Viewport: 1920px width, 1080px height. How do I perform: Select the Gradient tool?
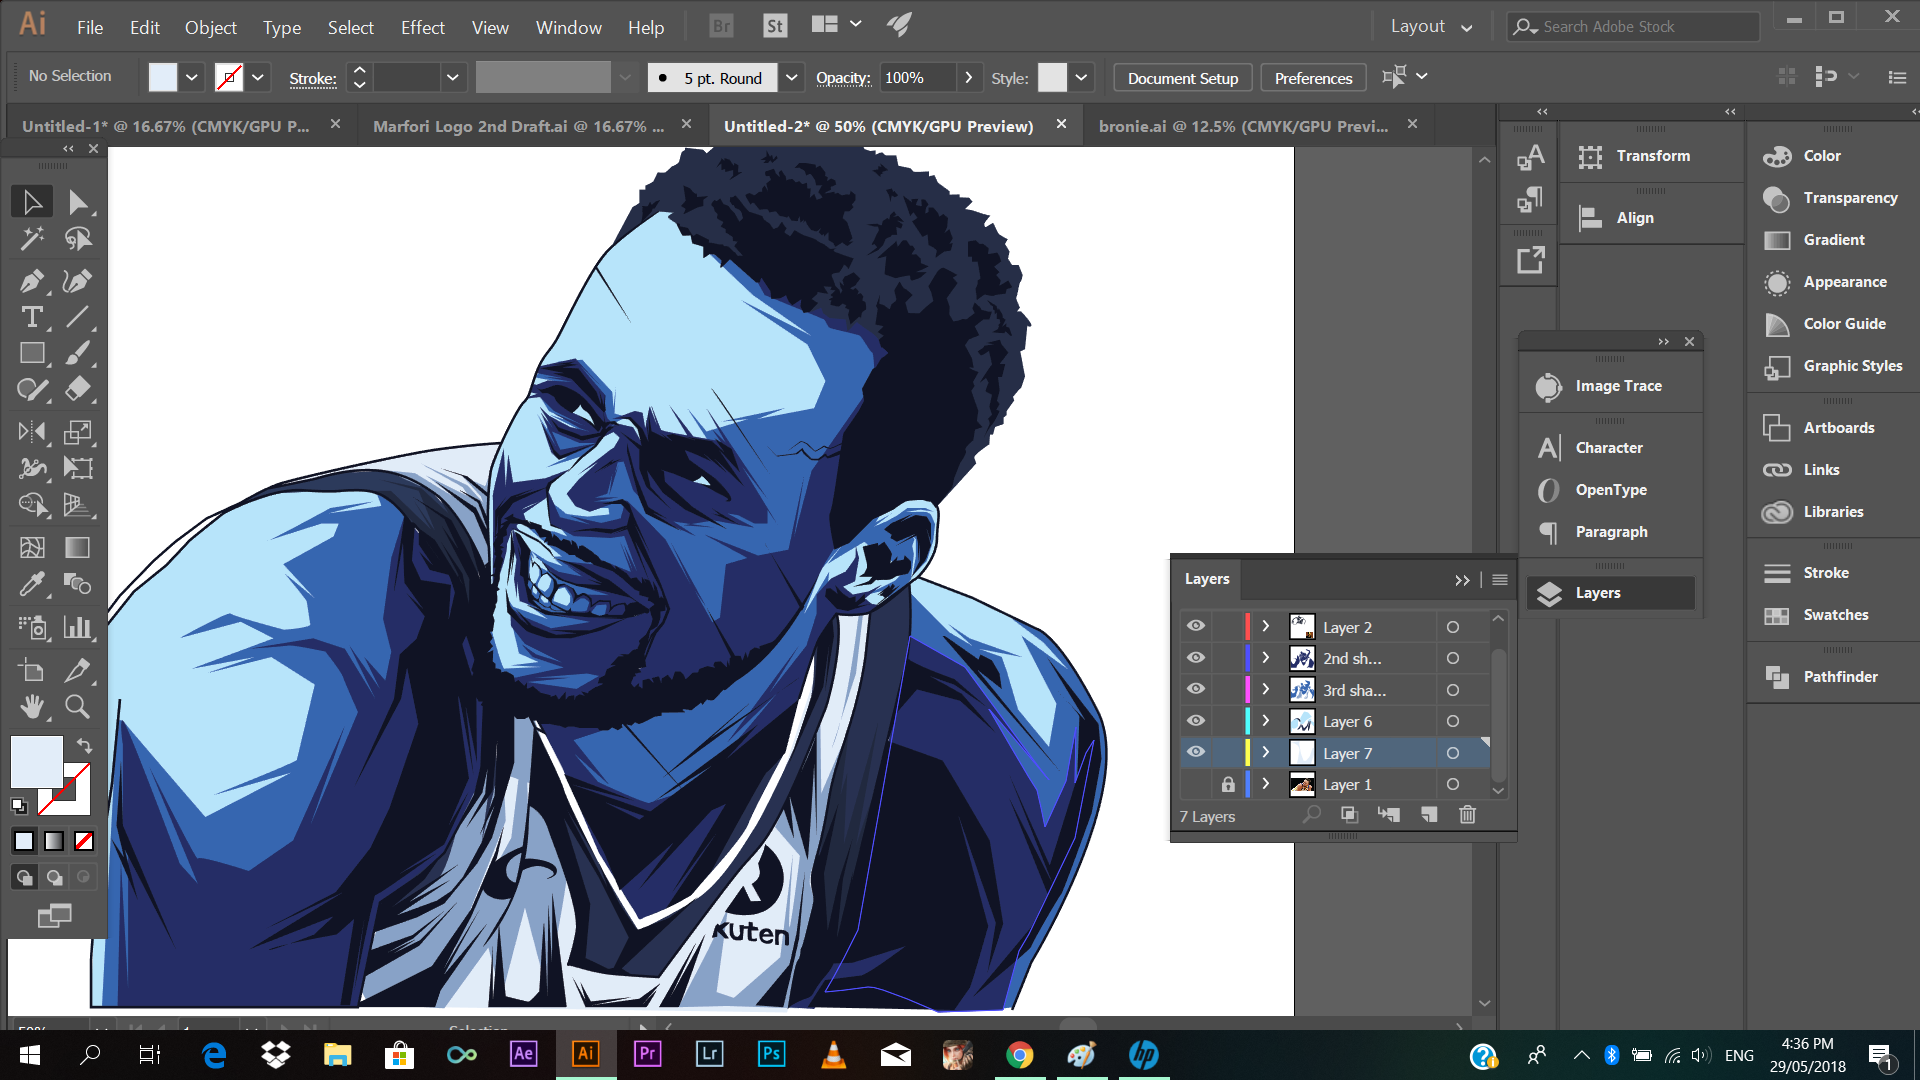click(78, 547)
